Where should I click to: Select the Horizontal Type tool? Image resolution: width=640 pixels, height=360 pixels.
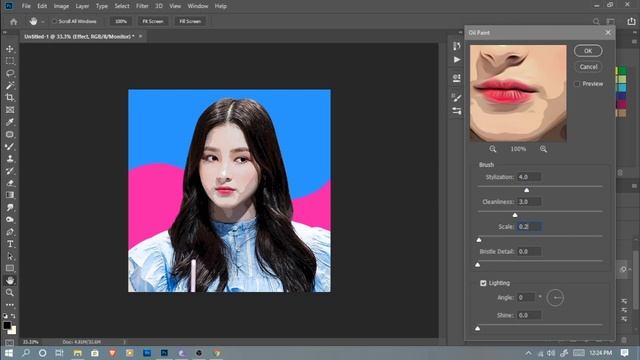(x=10, y=244)
